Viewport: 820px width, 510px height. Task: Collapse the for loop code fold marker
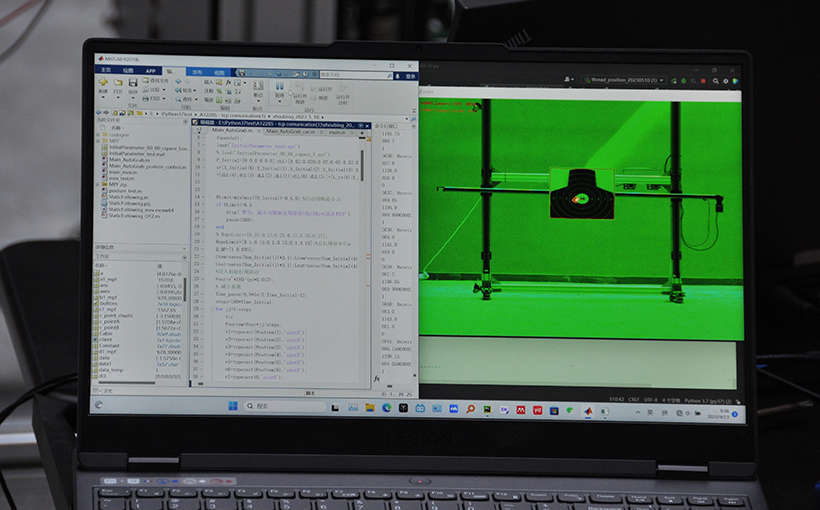pyautogui.click(x=211, y=310)
